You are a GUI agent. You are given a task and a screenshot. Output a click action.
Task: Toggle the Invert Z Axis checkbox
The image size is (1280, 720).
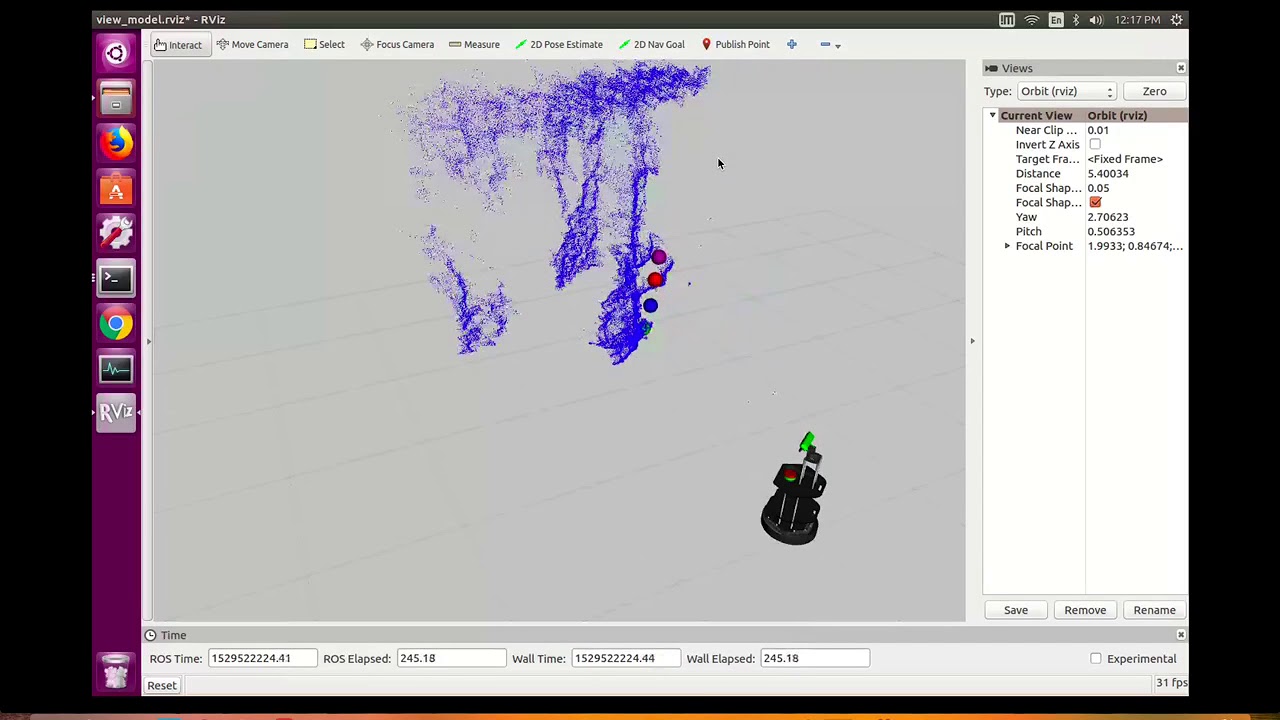point(1095,145)
